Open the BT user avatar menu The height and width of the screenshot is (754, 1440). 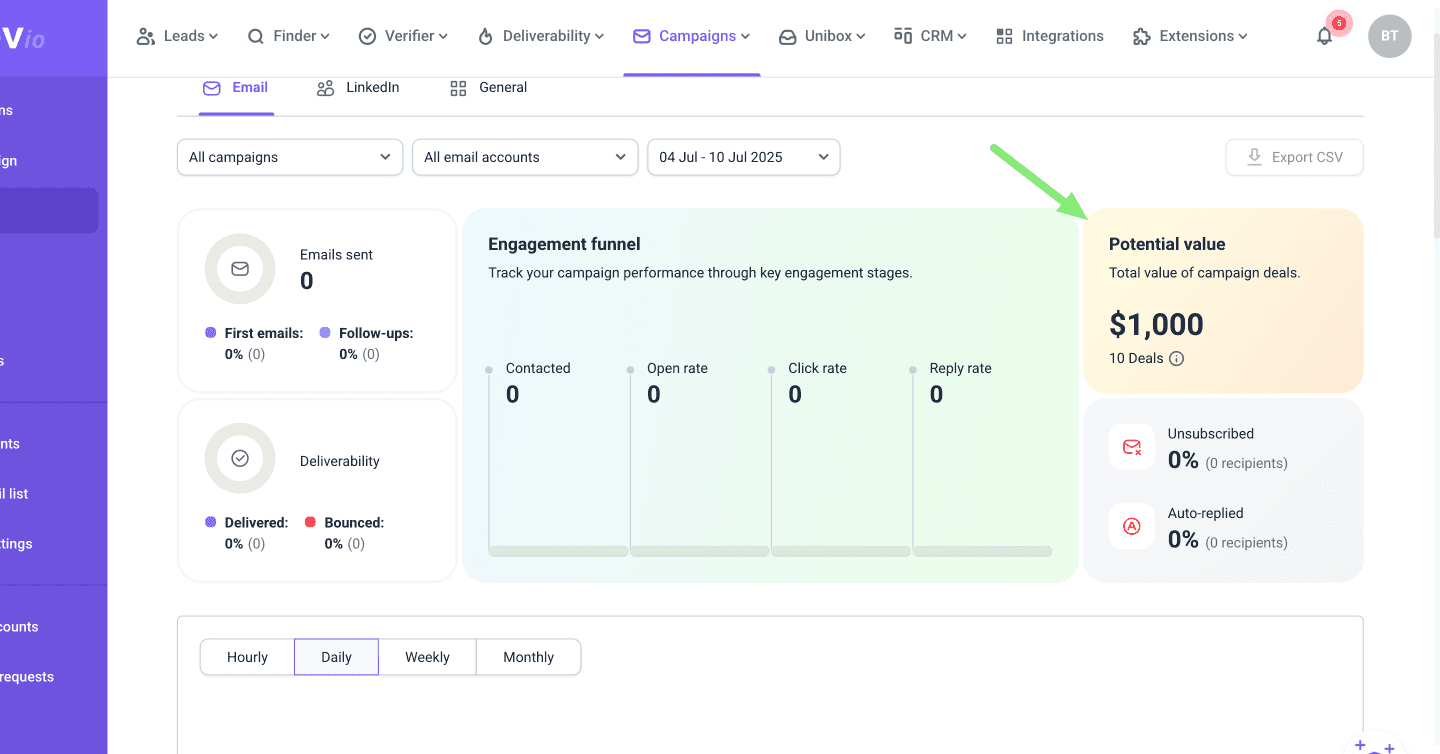click(1389, 36)
